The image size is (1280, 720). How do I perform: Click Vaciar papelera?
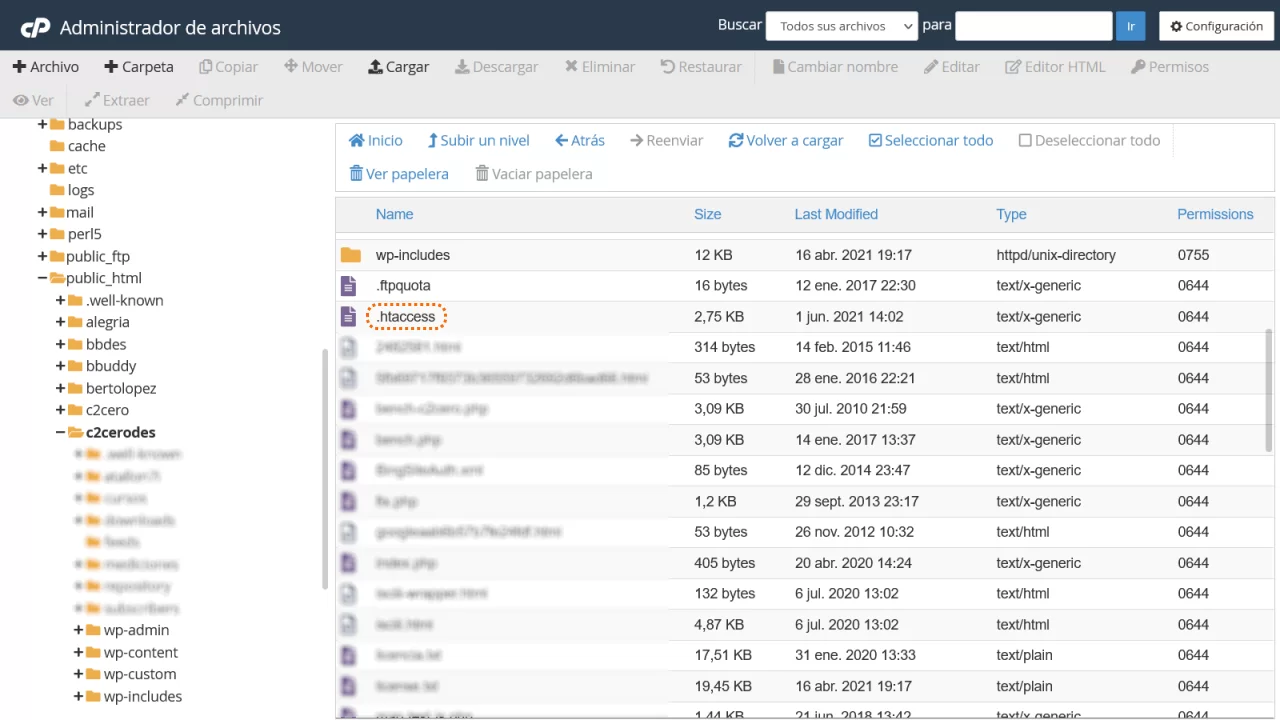[534, 174]
